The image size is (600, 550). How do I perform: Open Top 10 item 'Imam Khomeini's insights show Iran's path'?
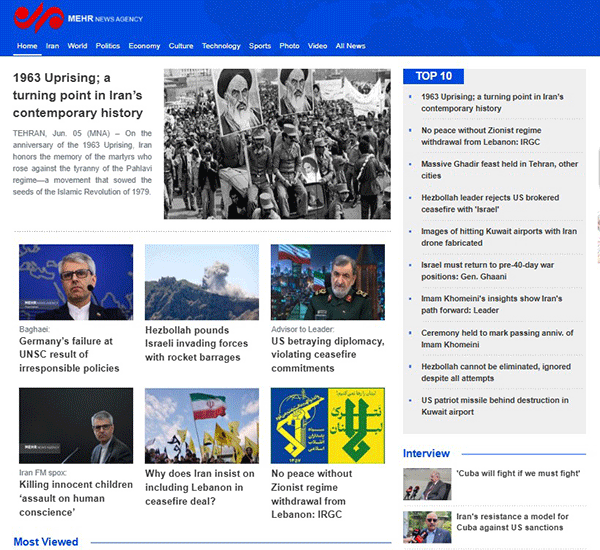[492, 304]
